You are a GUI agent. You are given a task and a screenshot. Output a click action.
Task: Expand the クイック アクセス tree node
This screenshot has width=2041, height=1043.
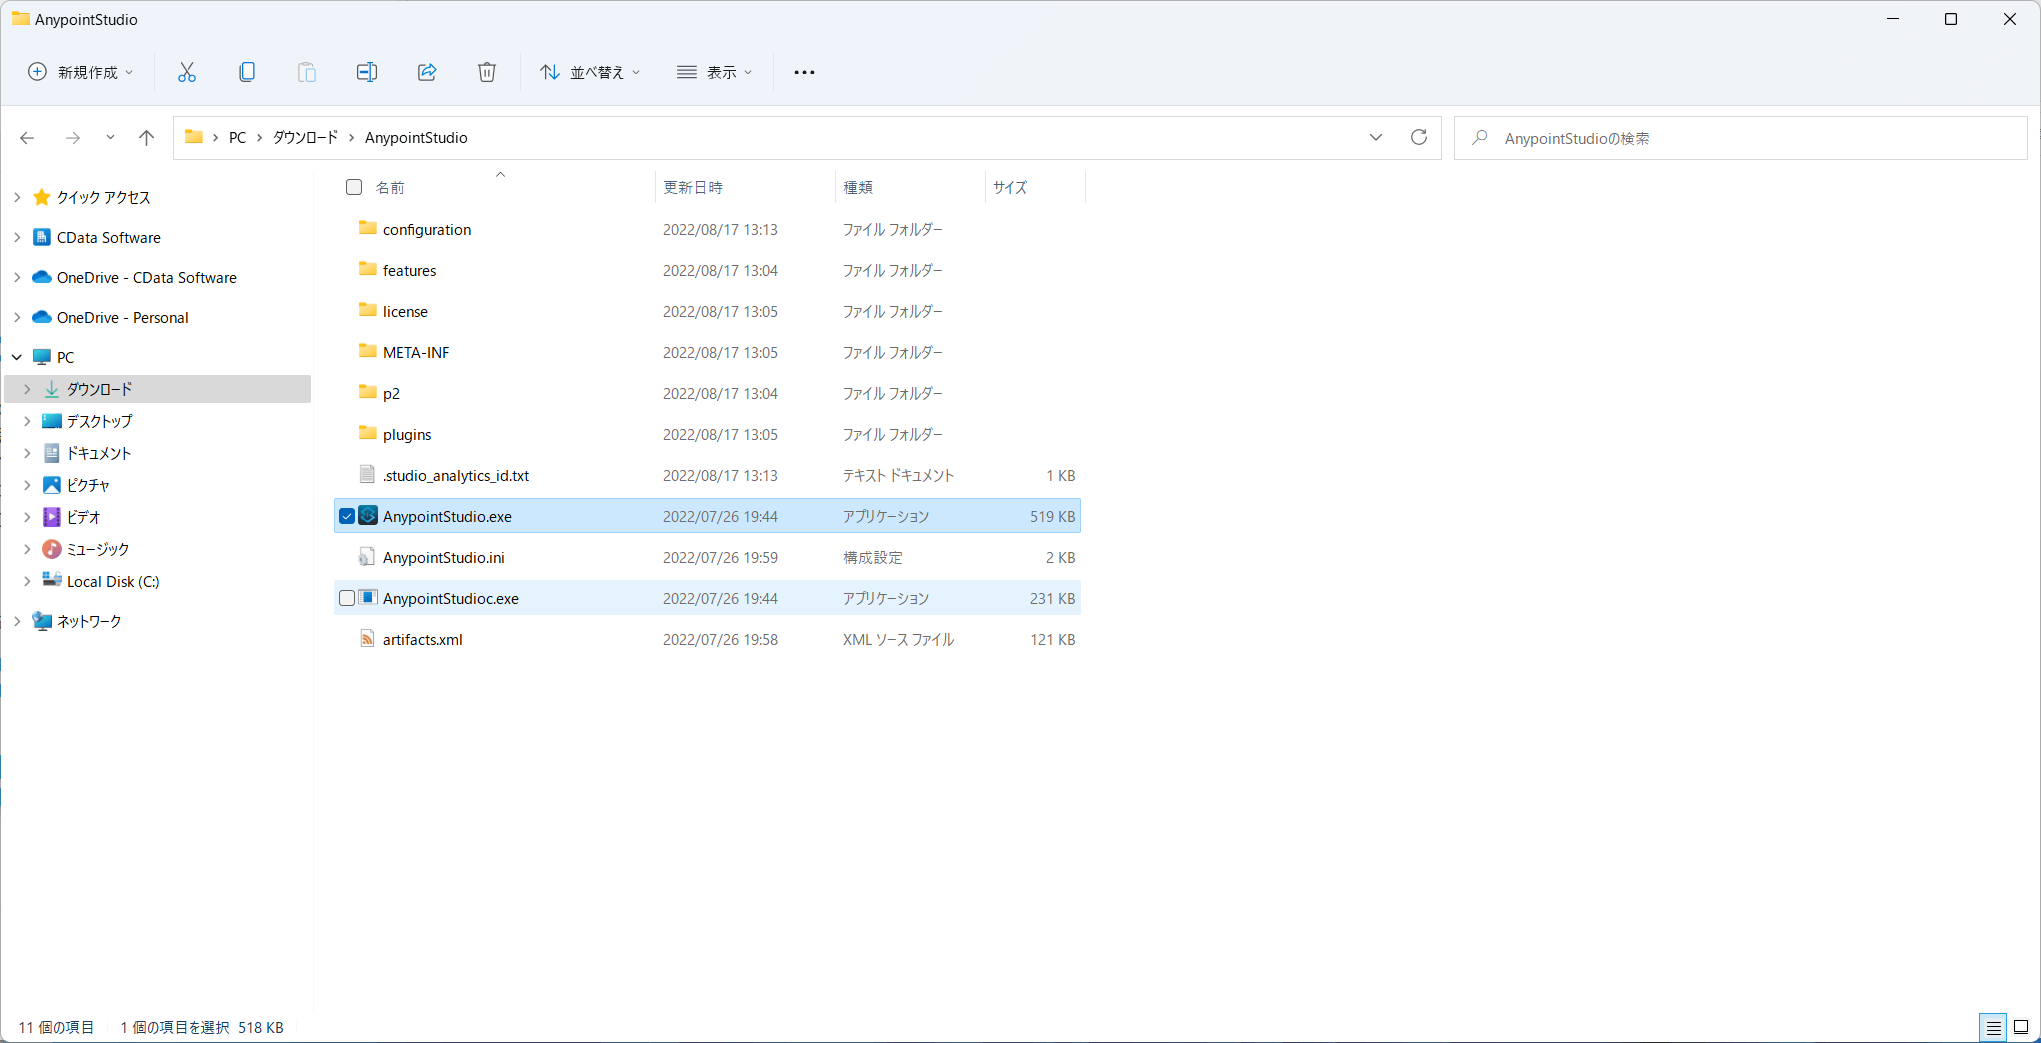[17, 197]
